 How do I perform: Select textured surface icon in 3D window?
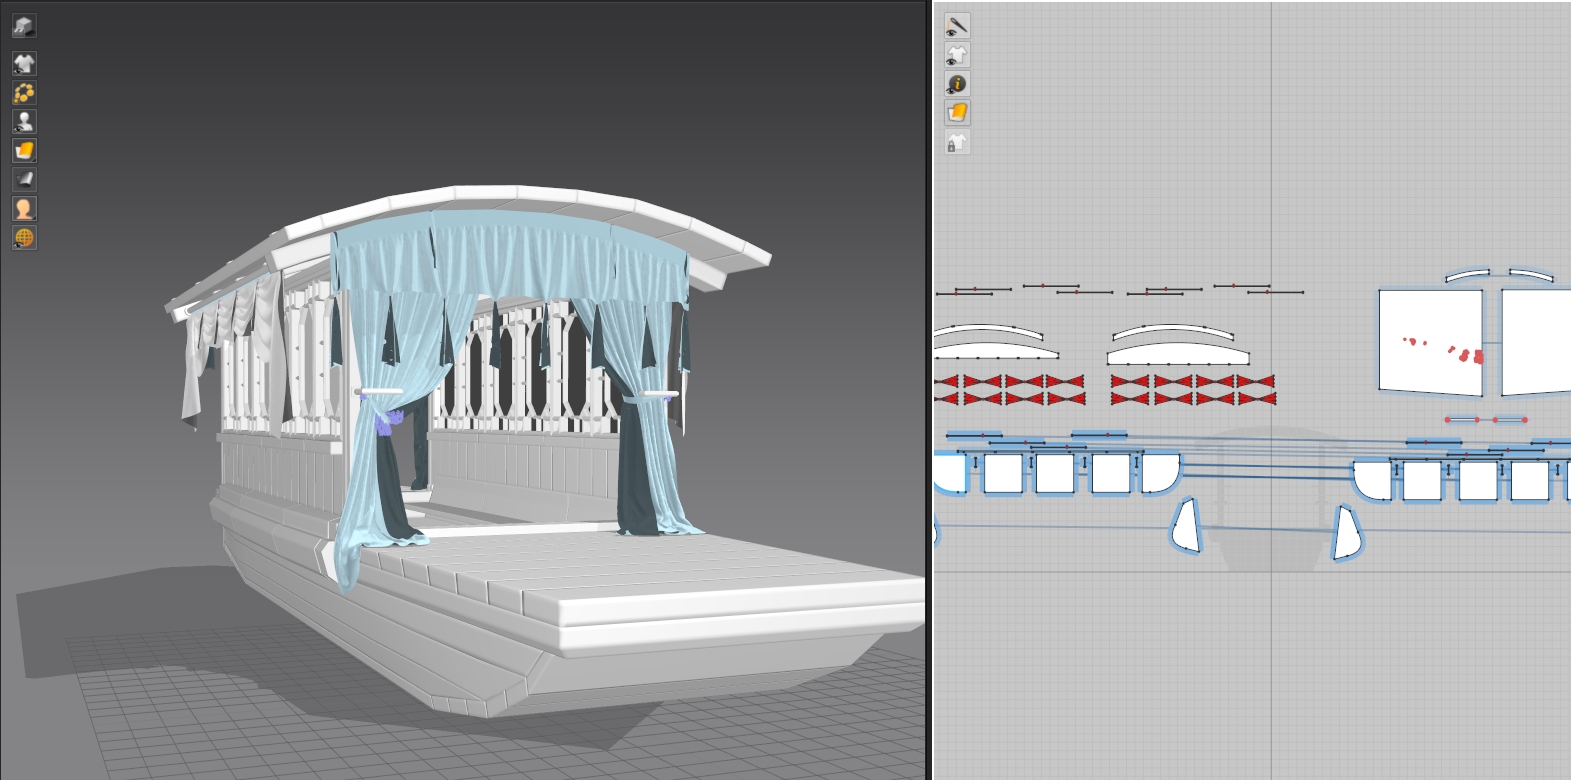point(24,151)
